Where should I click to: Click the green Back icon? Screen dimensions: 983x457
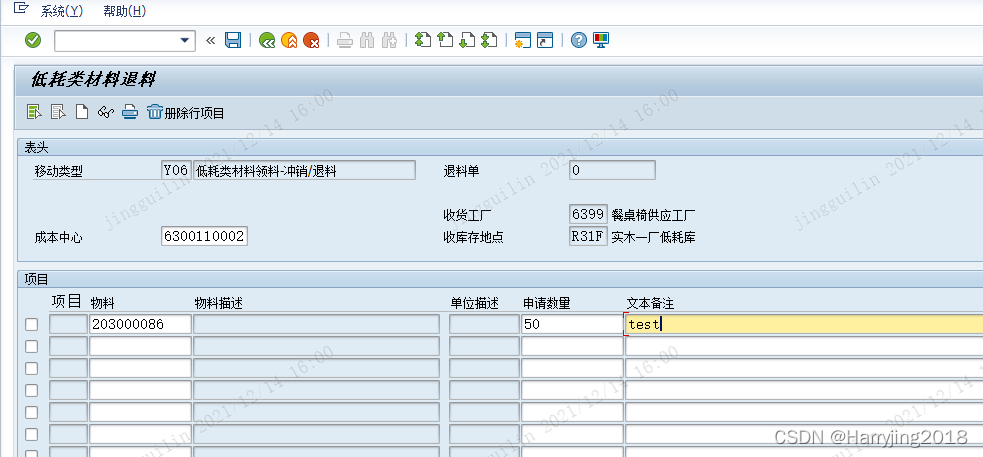pos(267,41)
